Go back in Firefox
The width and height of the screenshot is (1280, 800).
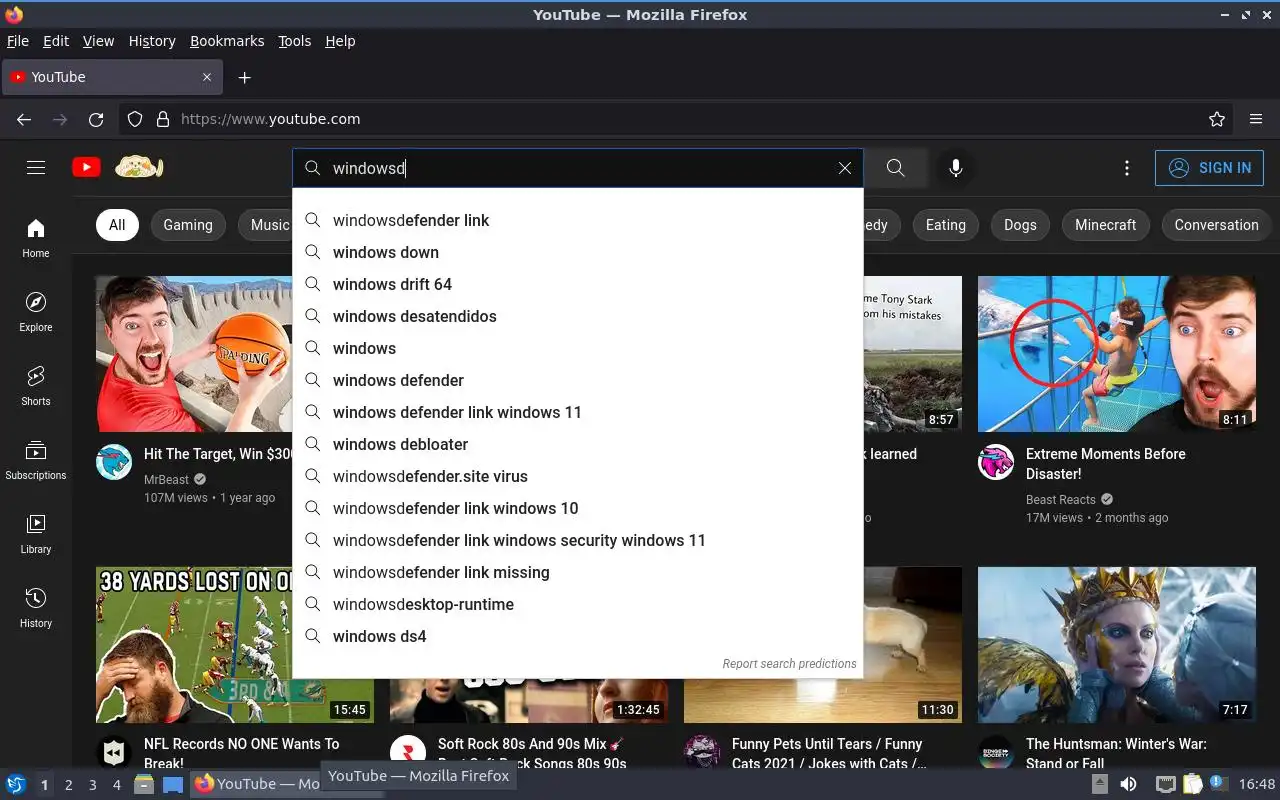pos(24,119)
